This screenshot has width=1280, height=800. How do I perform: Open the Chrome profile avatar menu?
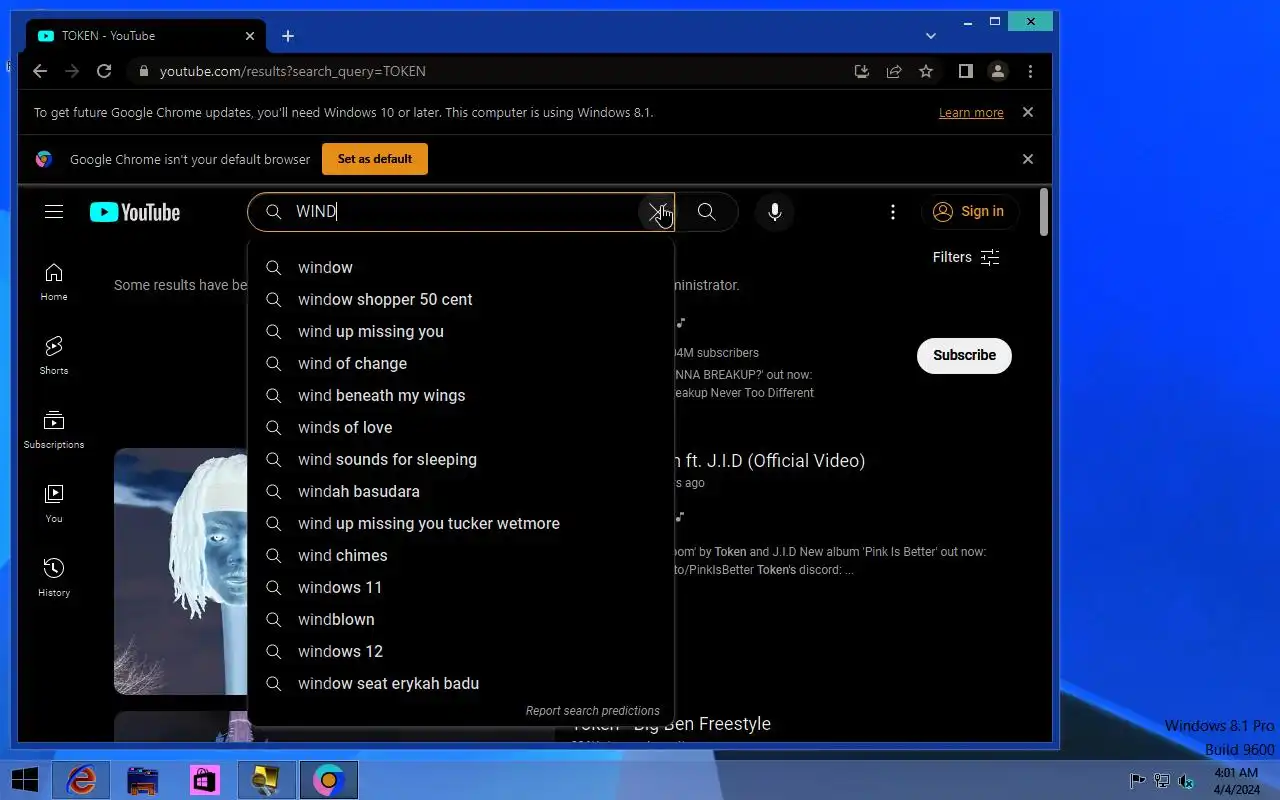pyautogui.click(x=998, y=71)
